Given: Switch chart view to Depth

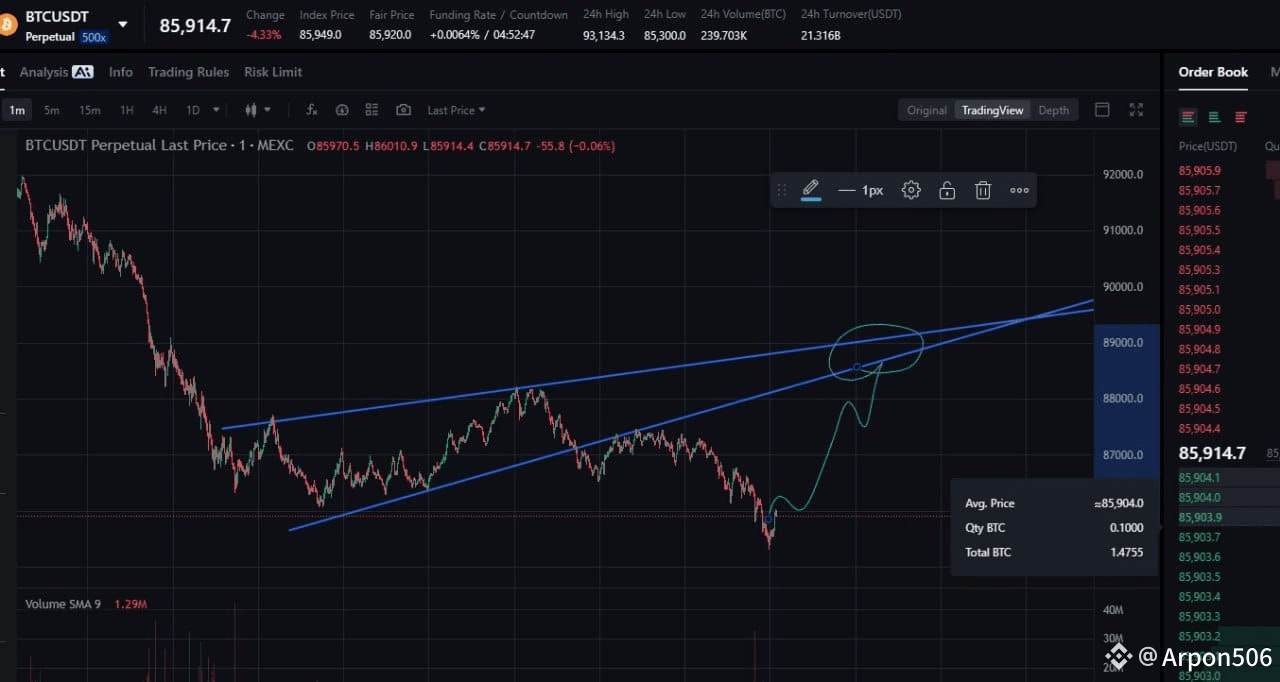Looking at the screenshot, I should coord(1053,110).
